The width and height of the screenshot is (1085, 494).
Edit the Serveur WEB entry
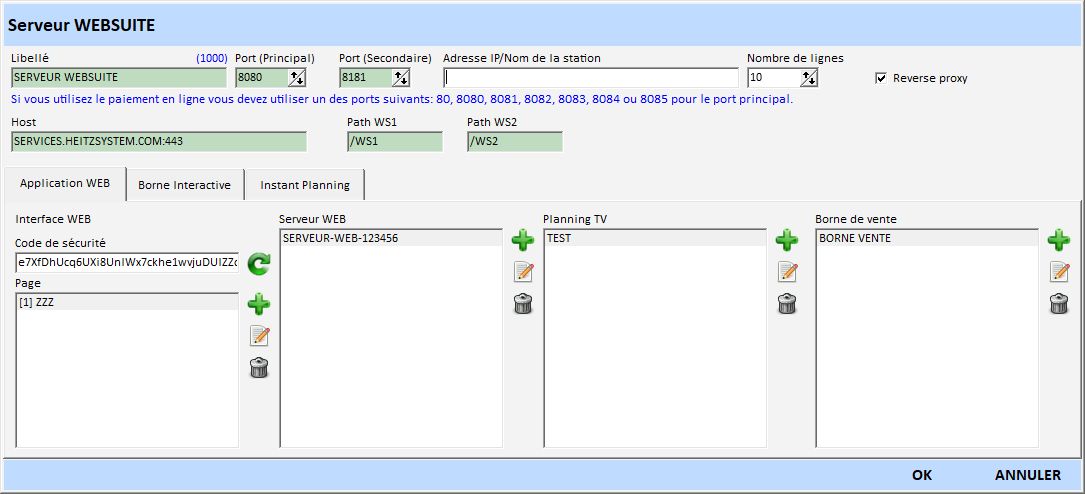(523, 272)
